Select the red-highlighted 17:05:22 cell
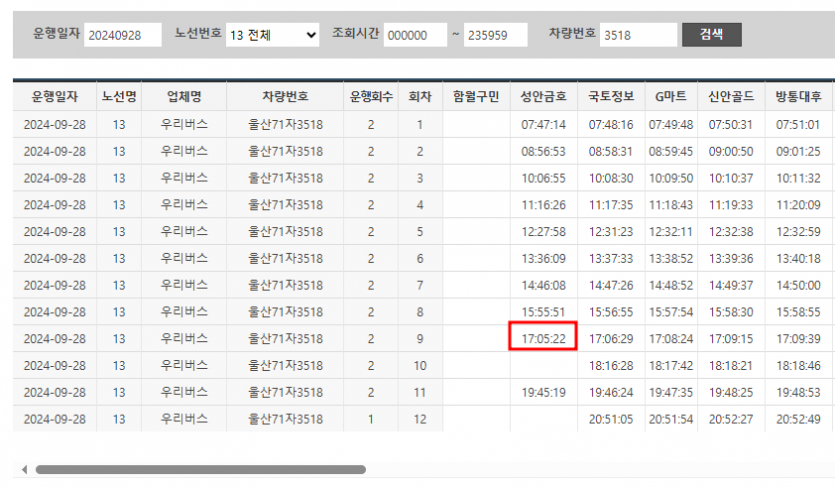835x487 pixels. (x=543, y=339)
